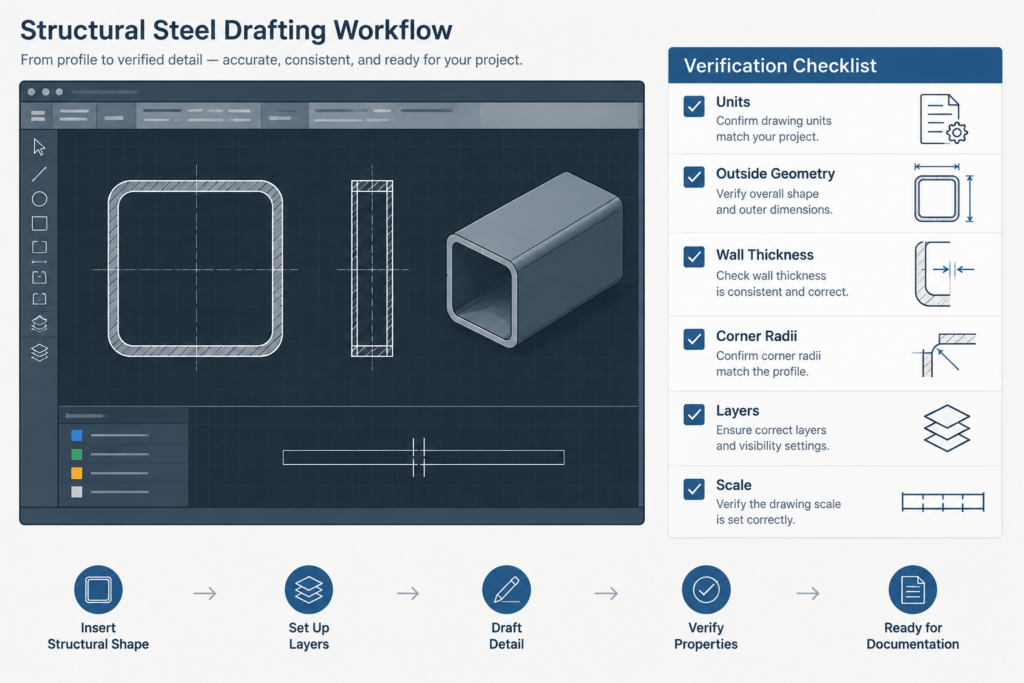This screenshot has height=683, width=1024.
Task: Click the "Confirm corner radii match the profile." text
Action: [768, 364]
